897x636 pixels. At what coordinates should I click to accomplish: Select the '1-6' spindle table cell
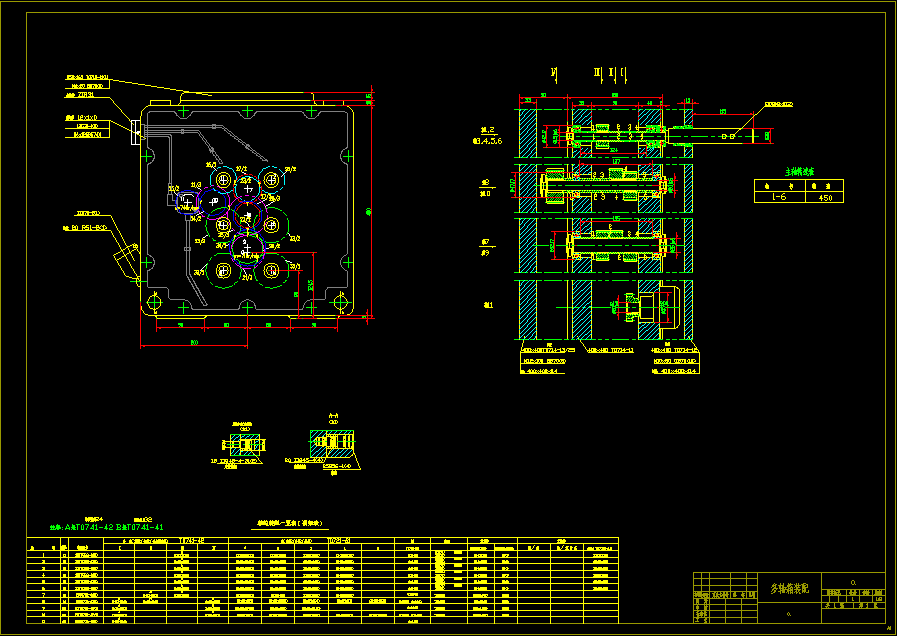779,197
